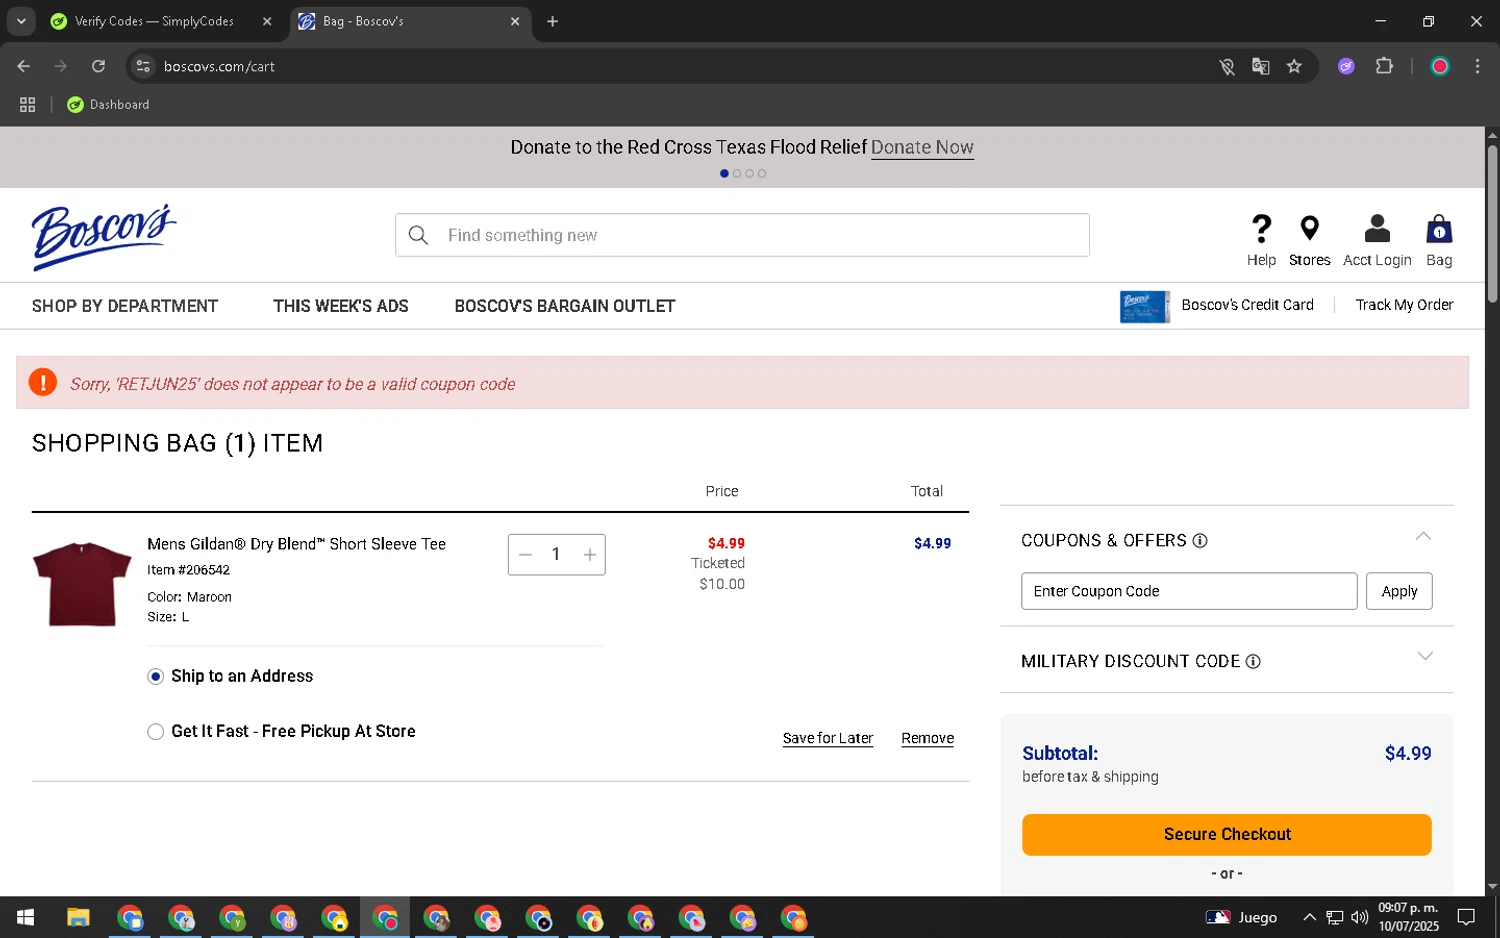Viewport: 1500px width, 938px height.
Task: Click the Find something new search box
Action: click(x=742, y=235)
